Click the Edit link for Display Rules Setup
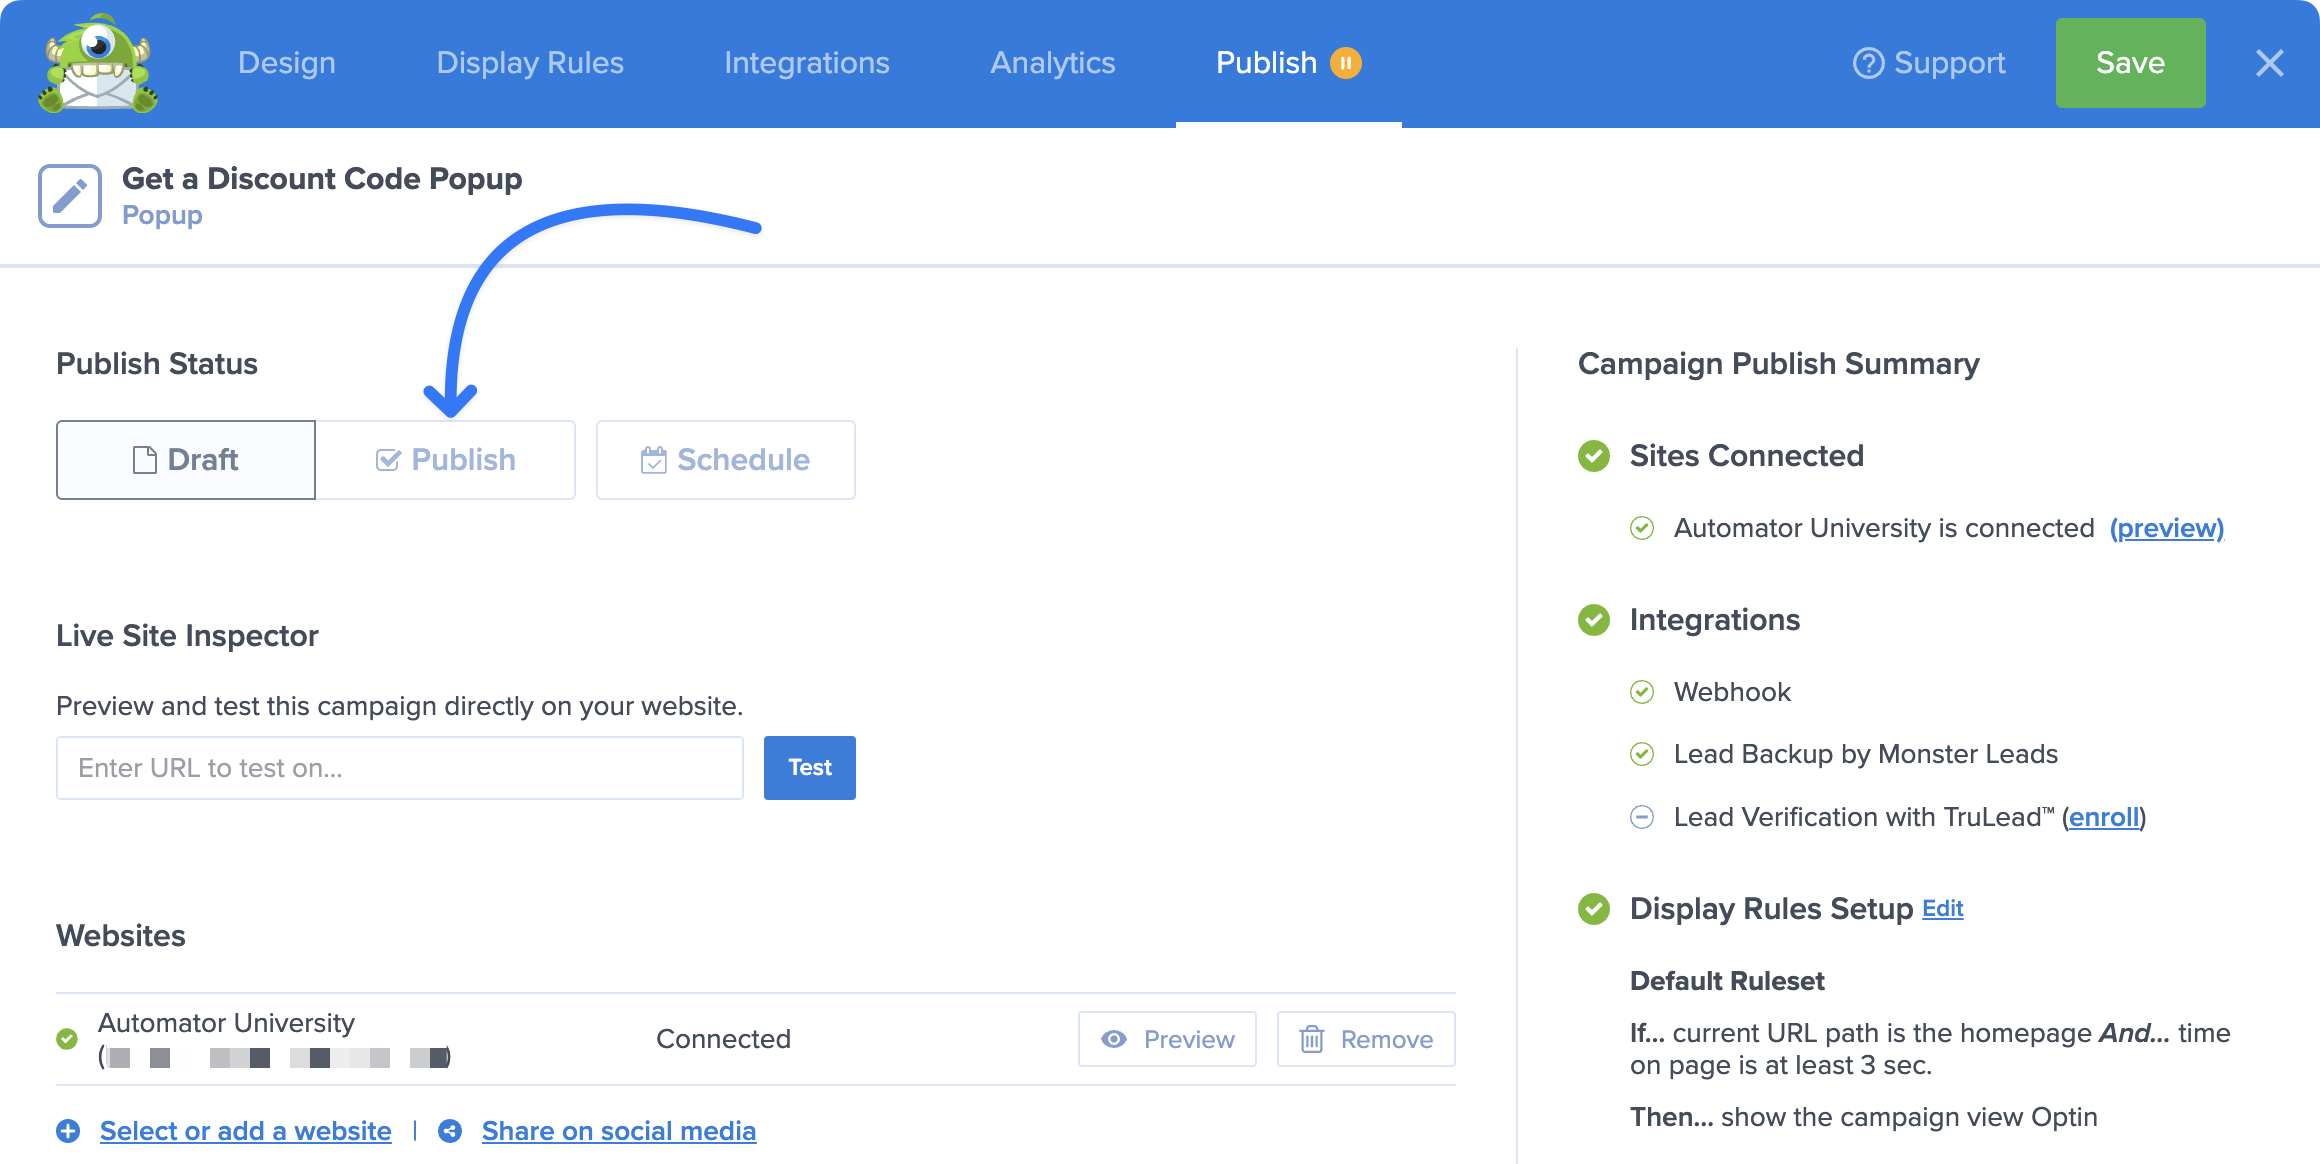This screenshot has width=2320, height=1164. pyautogui.click(x=1942, y=908)
